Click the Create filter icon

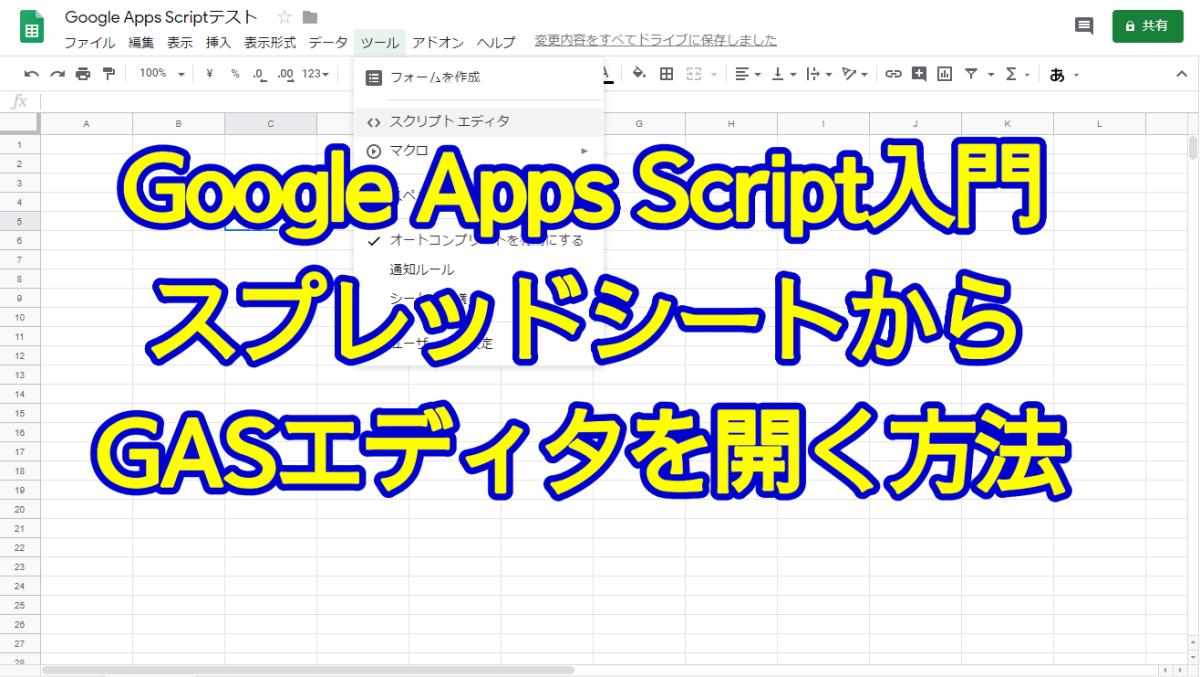pyautogui.click(x=971, y=73)
